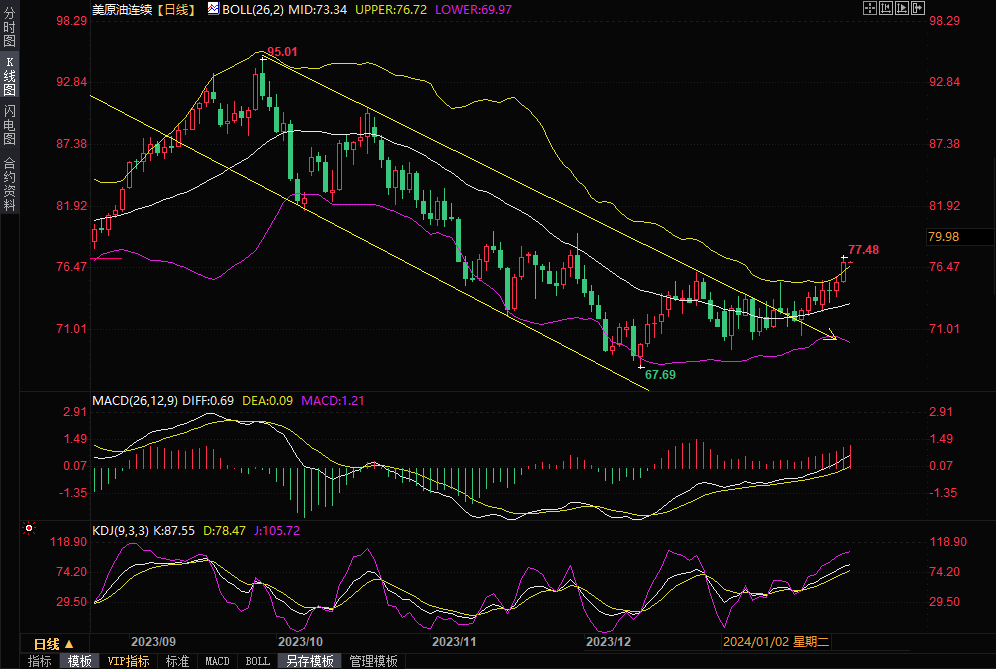Open the VIP指标 tab
The width and height of the screenshot is (996, 669).
pos(128,661)
